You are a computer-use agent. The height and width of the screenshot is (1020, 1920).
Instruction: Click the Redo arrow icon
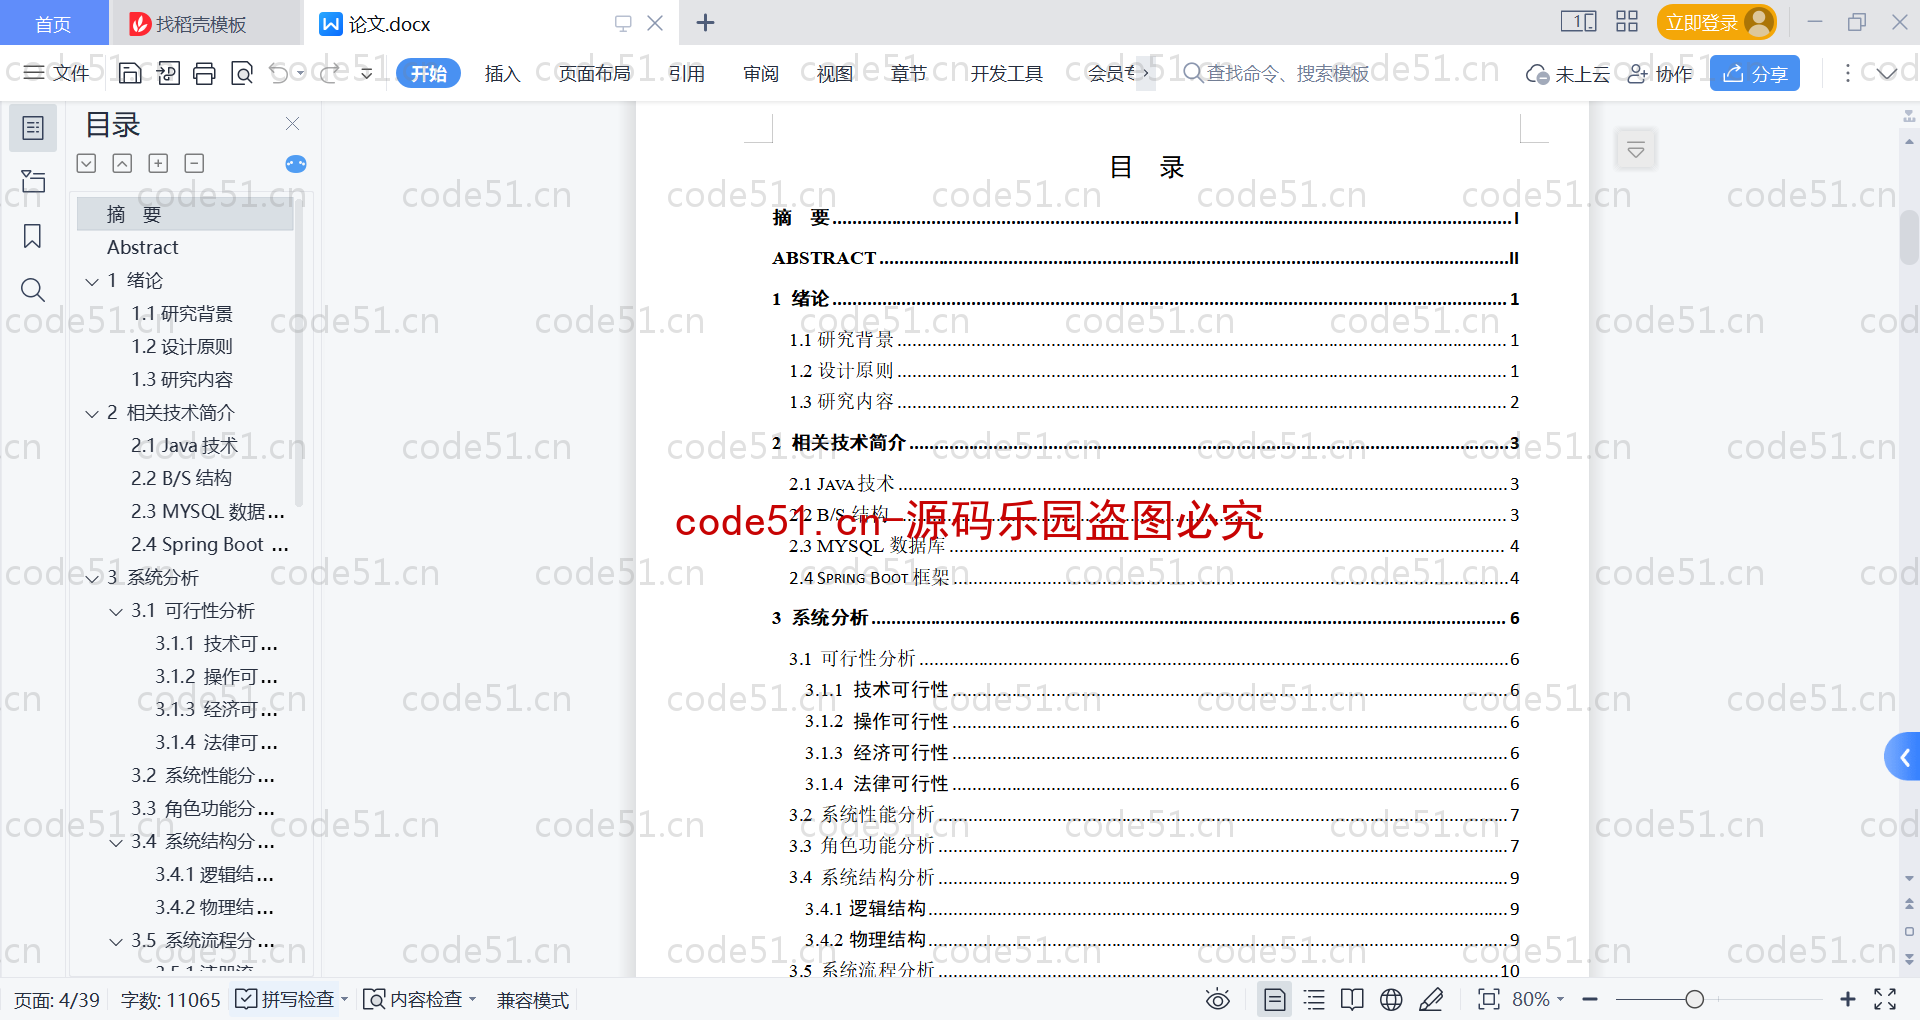tap(329, 73)
